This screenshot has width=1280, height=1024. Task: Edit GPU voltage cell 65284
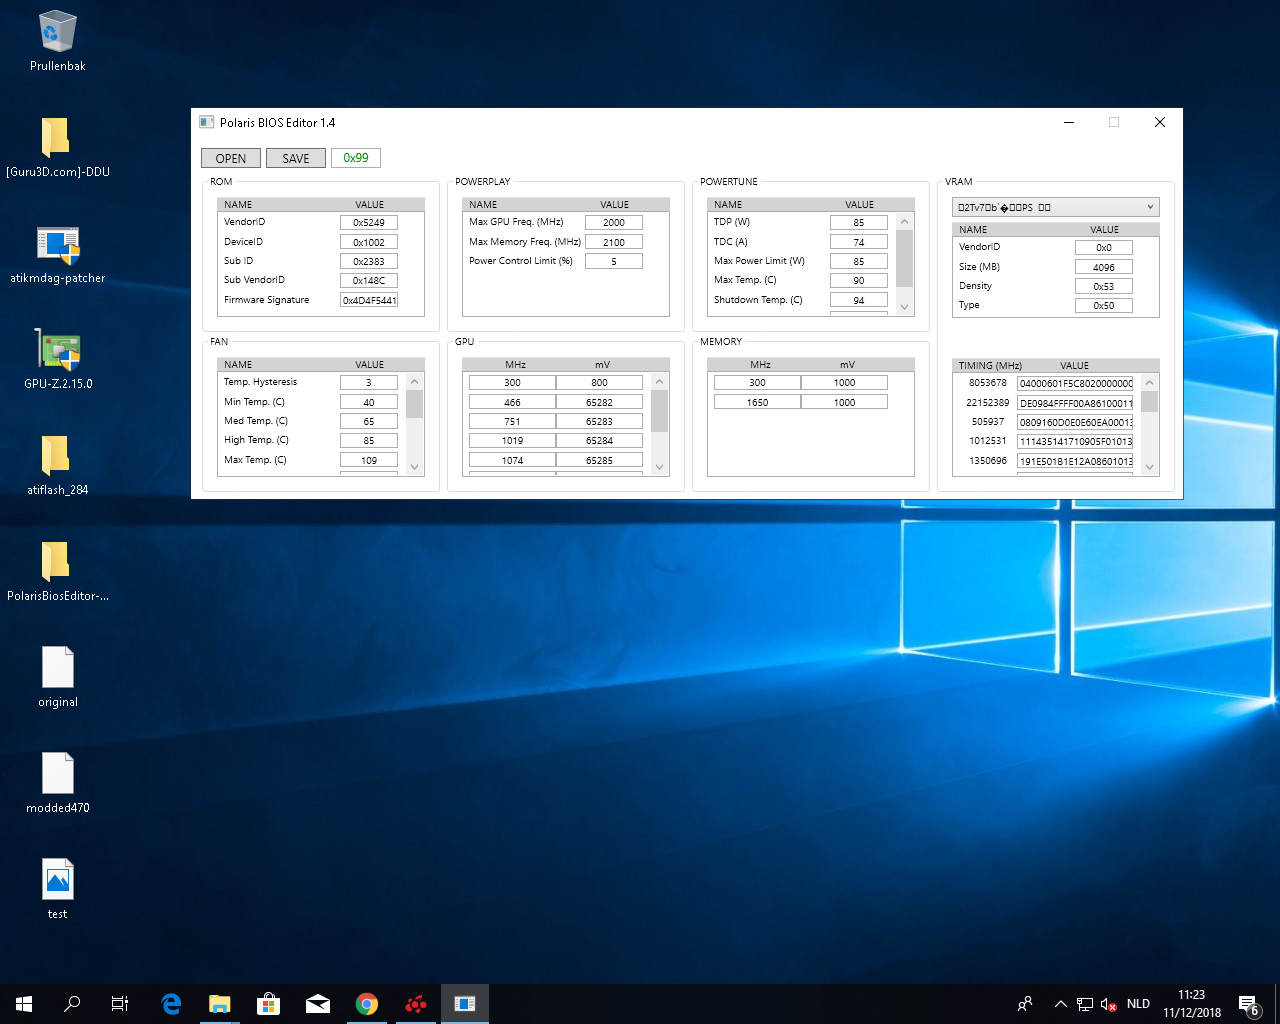coord(599,441)
